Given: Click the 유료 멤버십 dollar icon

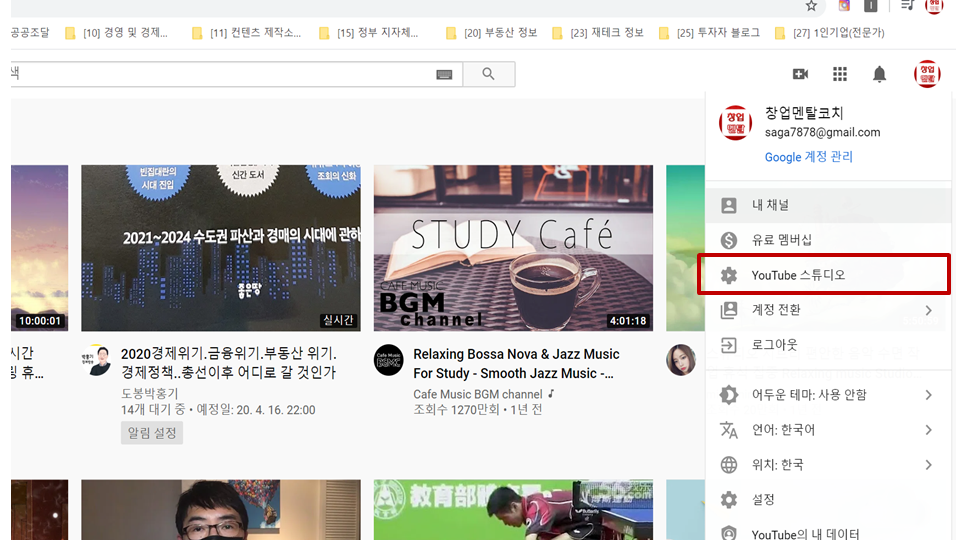Looking at the screenshot, I should click(729, 240).
